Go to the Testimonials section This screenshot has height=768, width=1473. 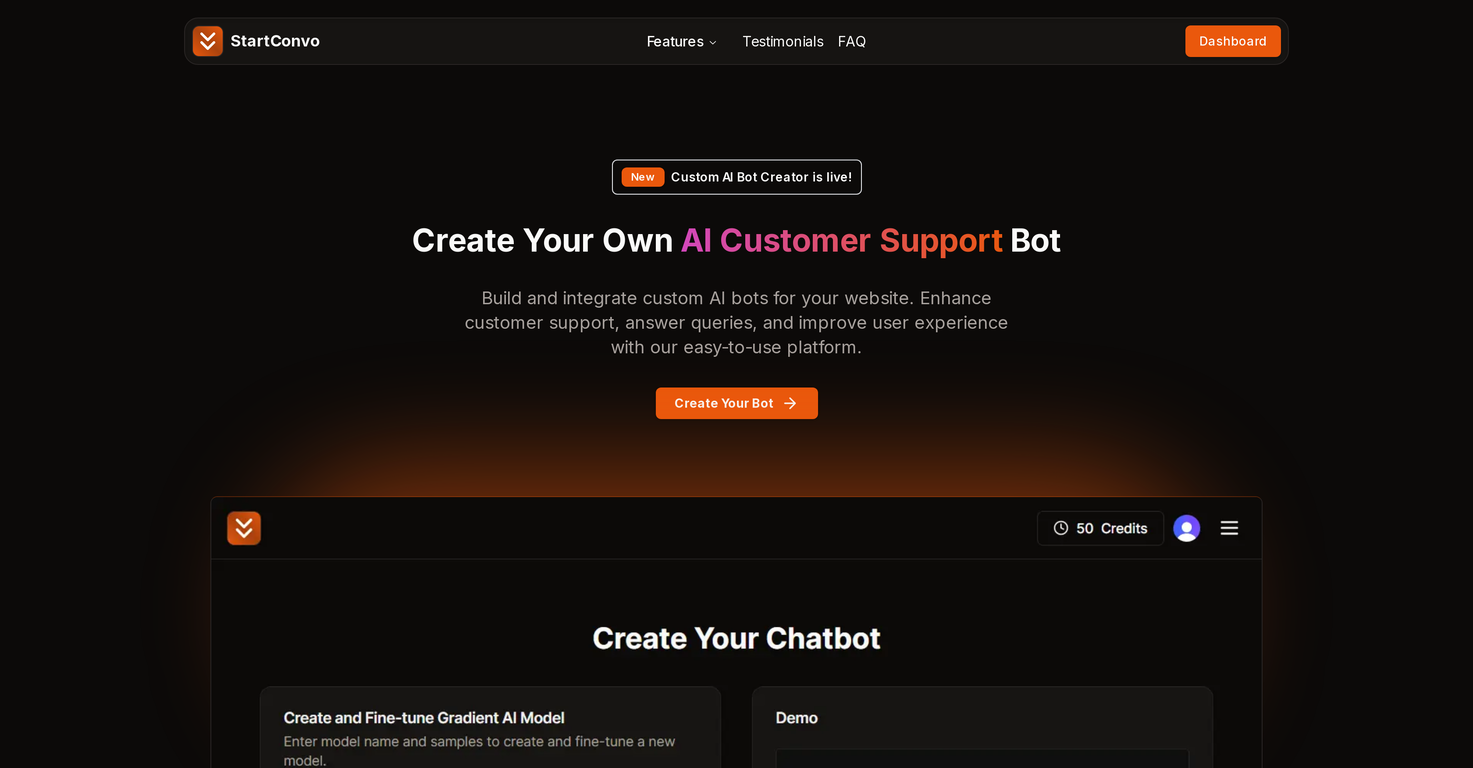click(x=782, y=41)
